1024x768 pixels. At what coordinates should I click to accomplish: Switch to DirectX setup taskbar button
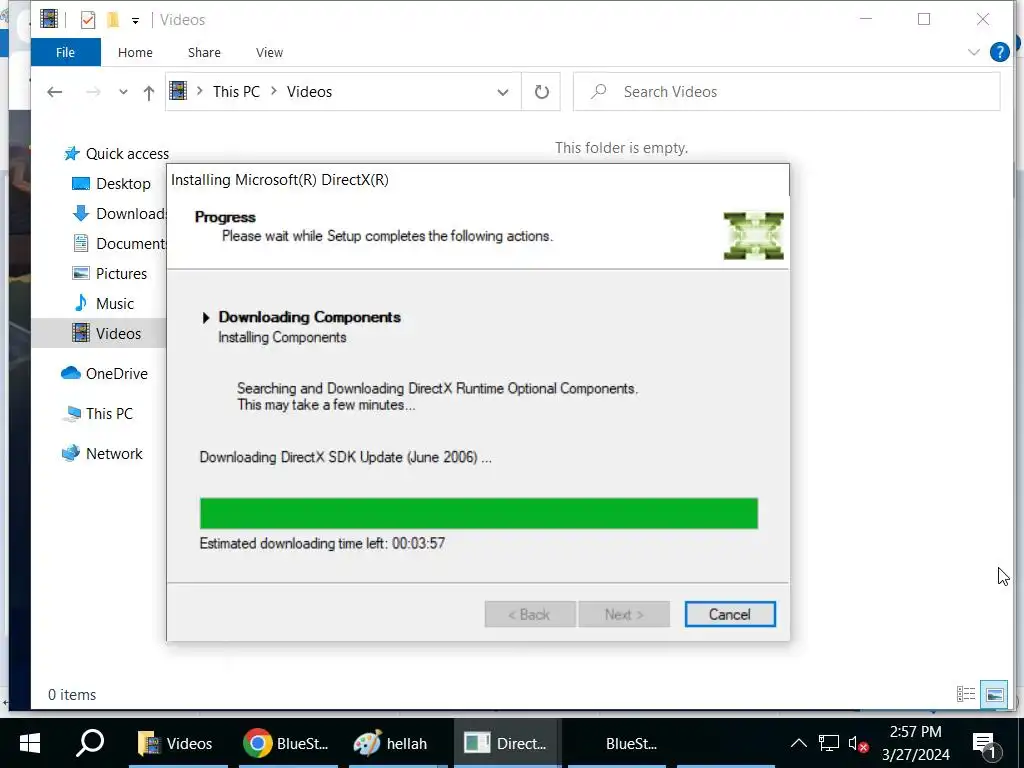507,743
